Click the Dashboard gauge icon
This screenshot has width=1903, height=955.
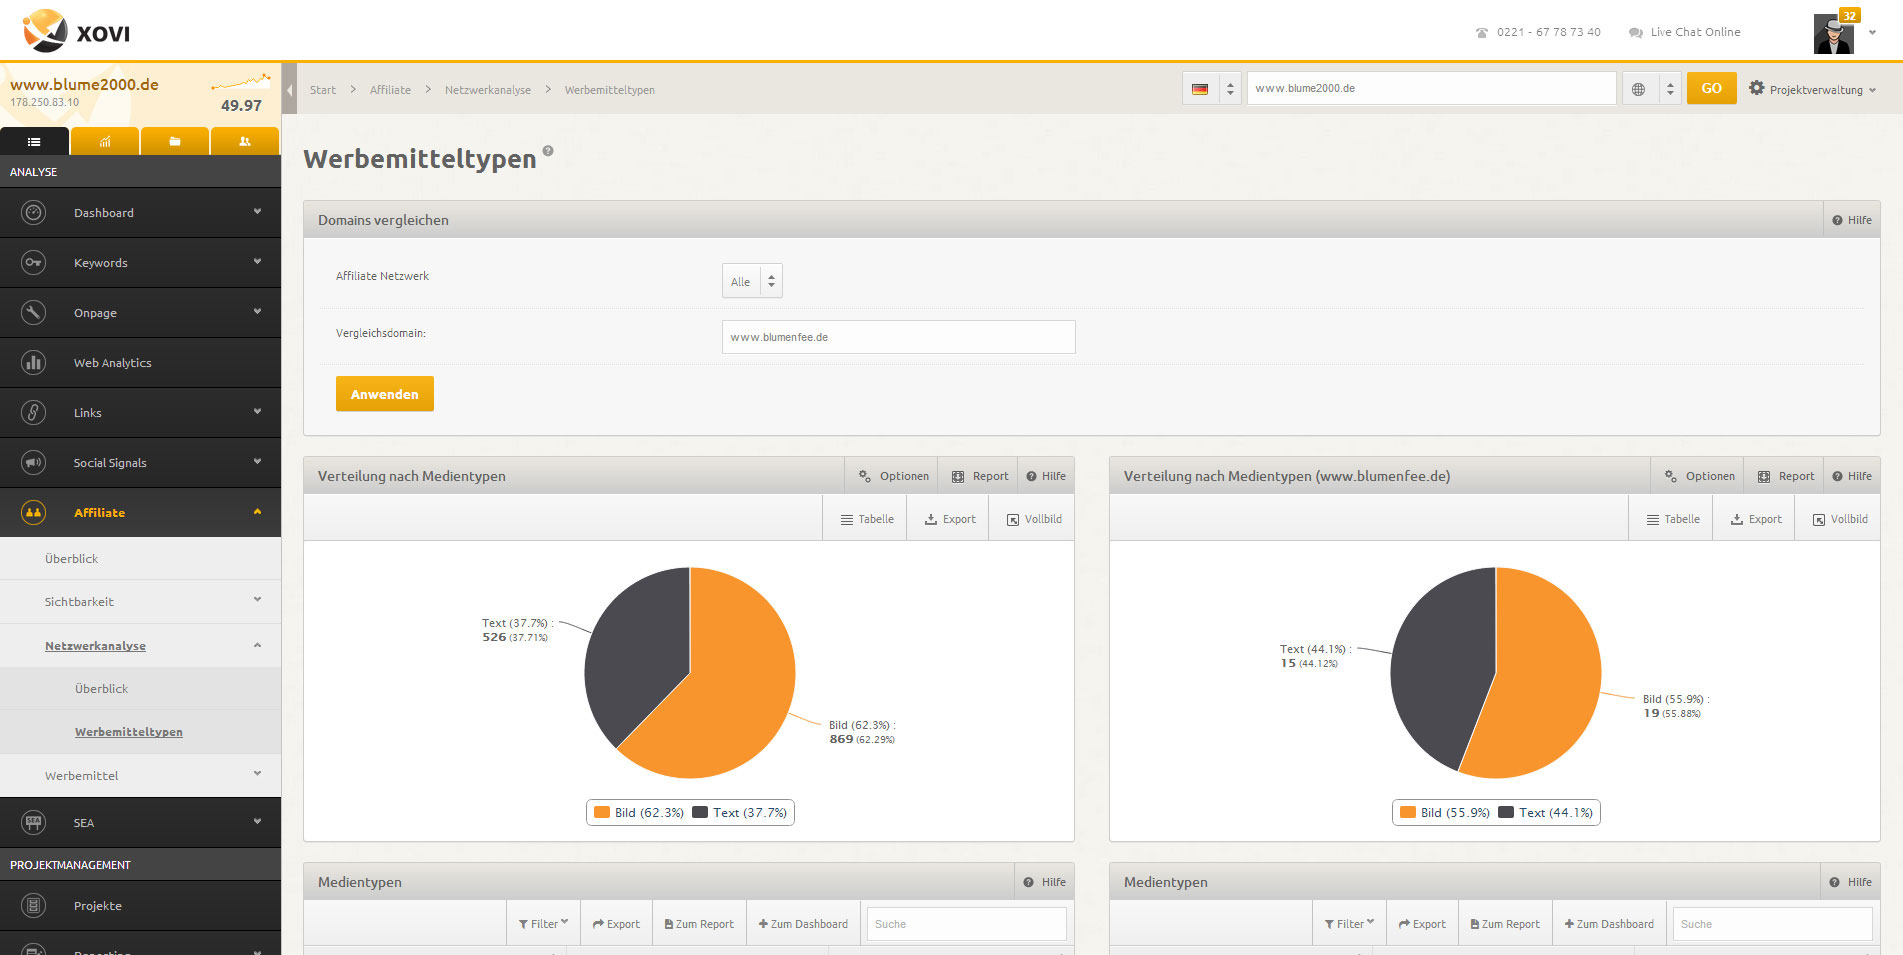tap(34, 212)
